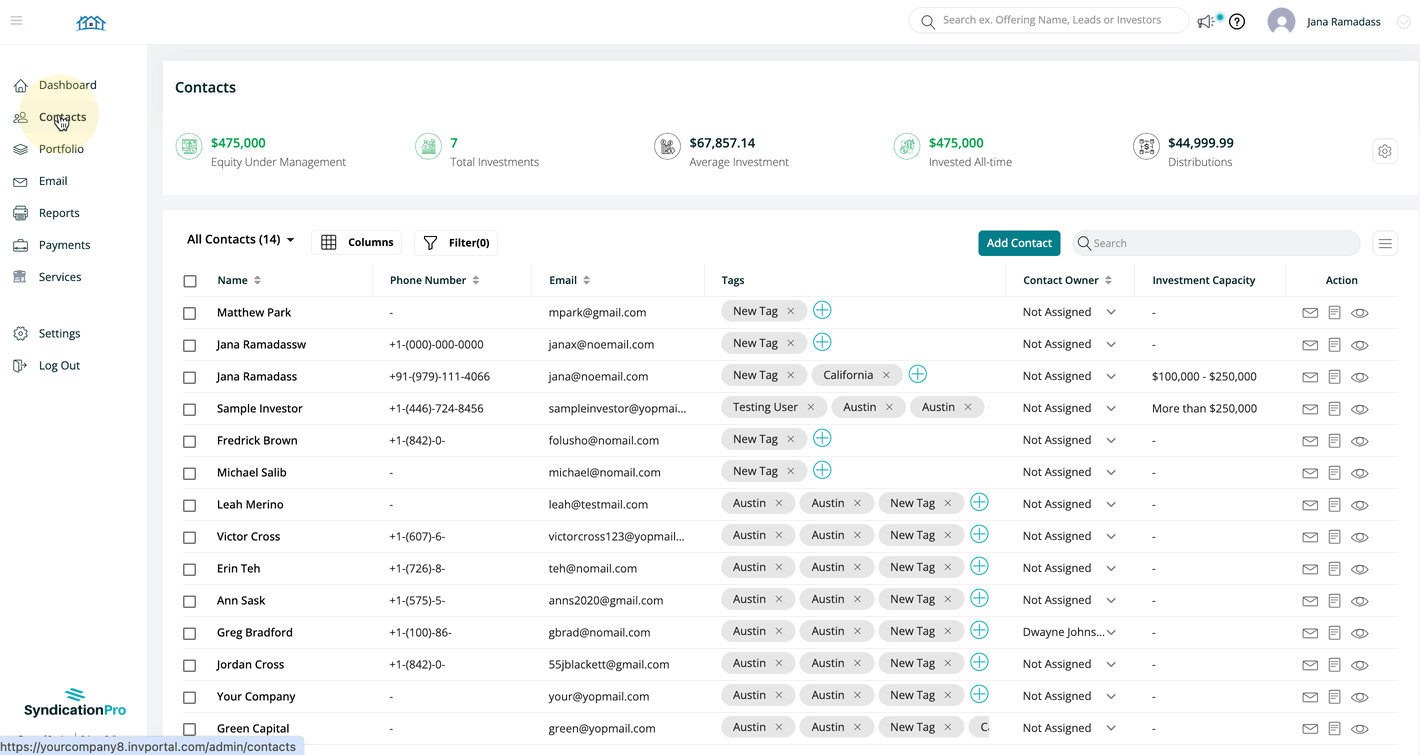Tick the select-all checkbox in header

pyautogui.click(x=190, y=281)
